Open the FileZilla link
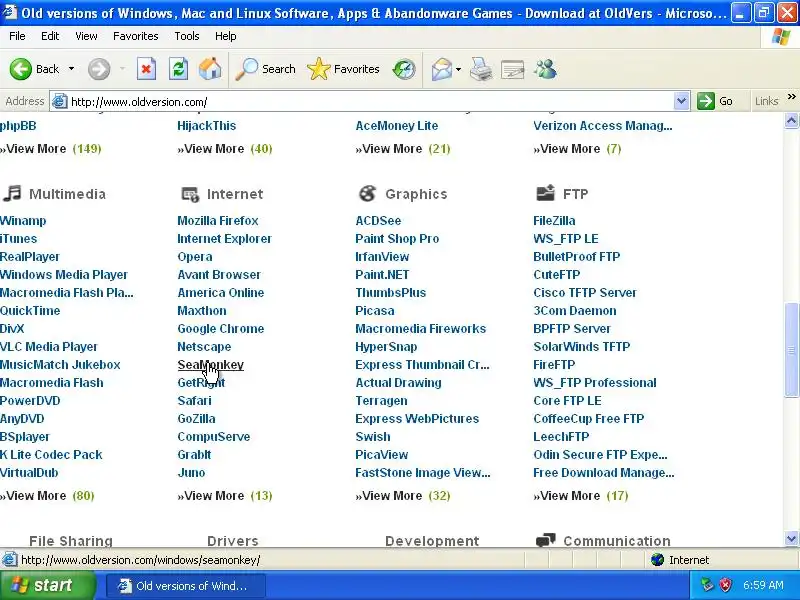Image resolution: width=800 pixels, height=600 pixels. pyautogui.click(x=554, y=221)
